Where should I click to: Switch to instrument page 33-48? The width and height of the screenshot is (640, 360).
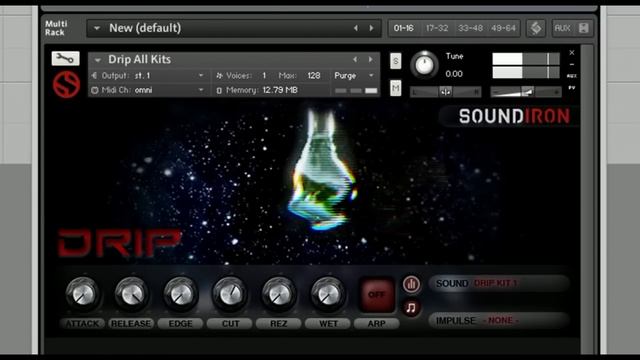click(470, 28)
